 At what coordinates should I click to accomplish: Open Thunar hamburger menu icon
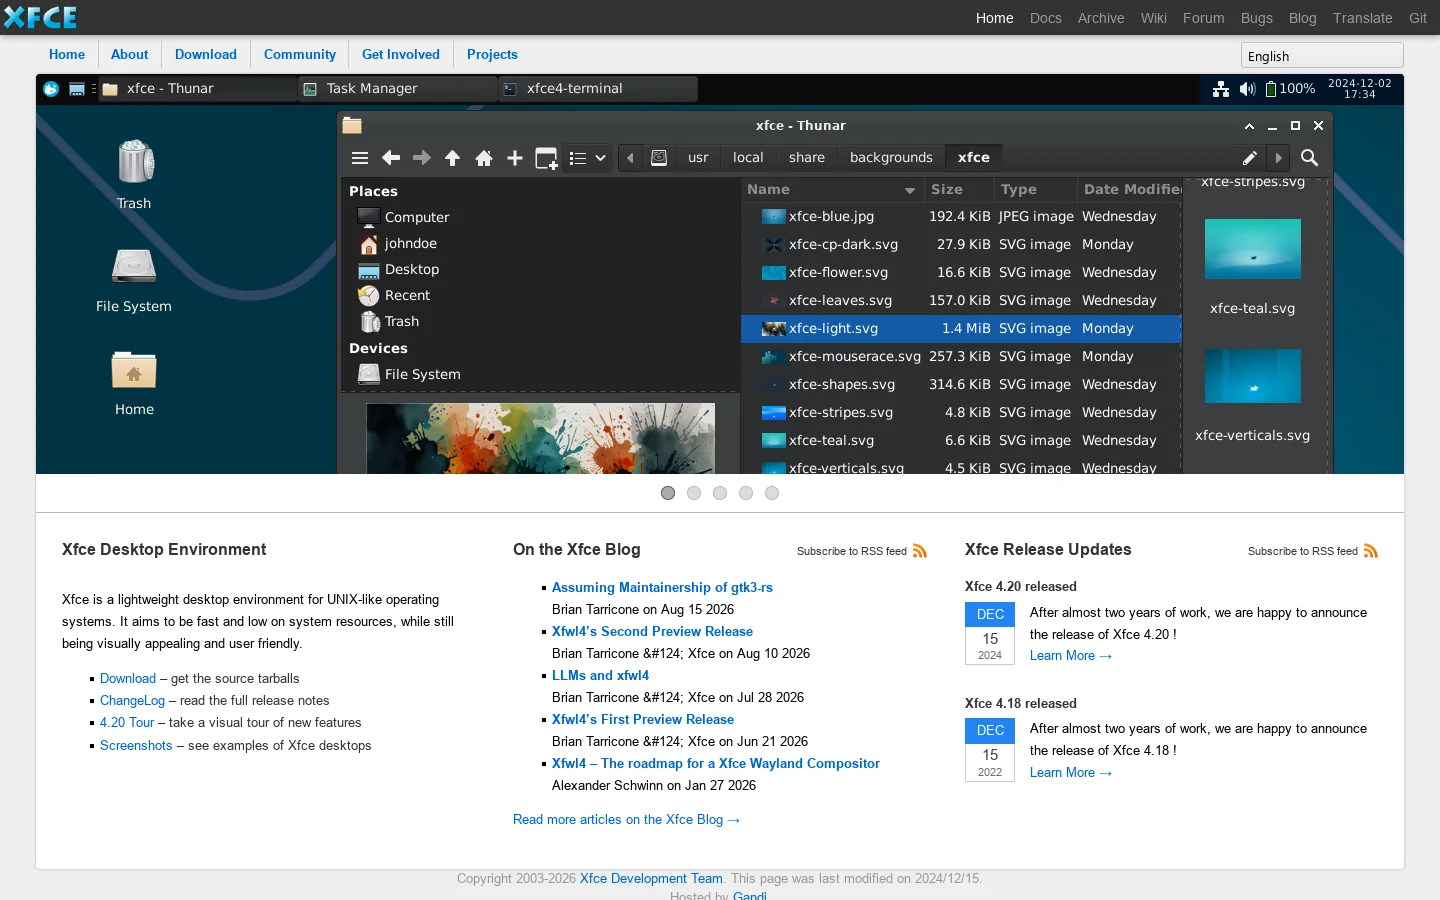360,158
